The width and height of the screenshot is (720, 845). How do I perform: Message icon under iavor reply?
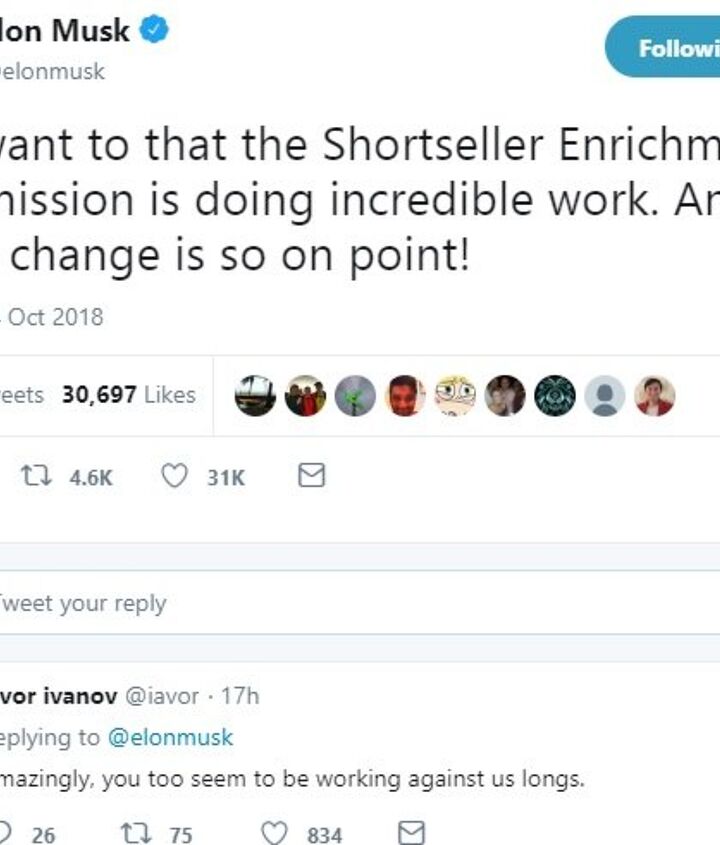point(412,833)
